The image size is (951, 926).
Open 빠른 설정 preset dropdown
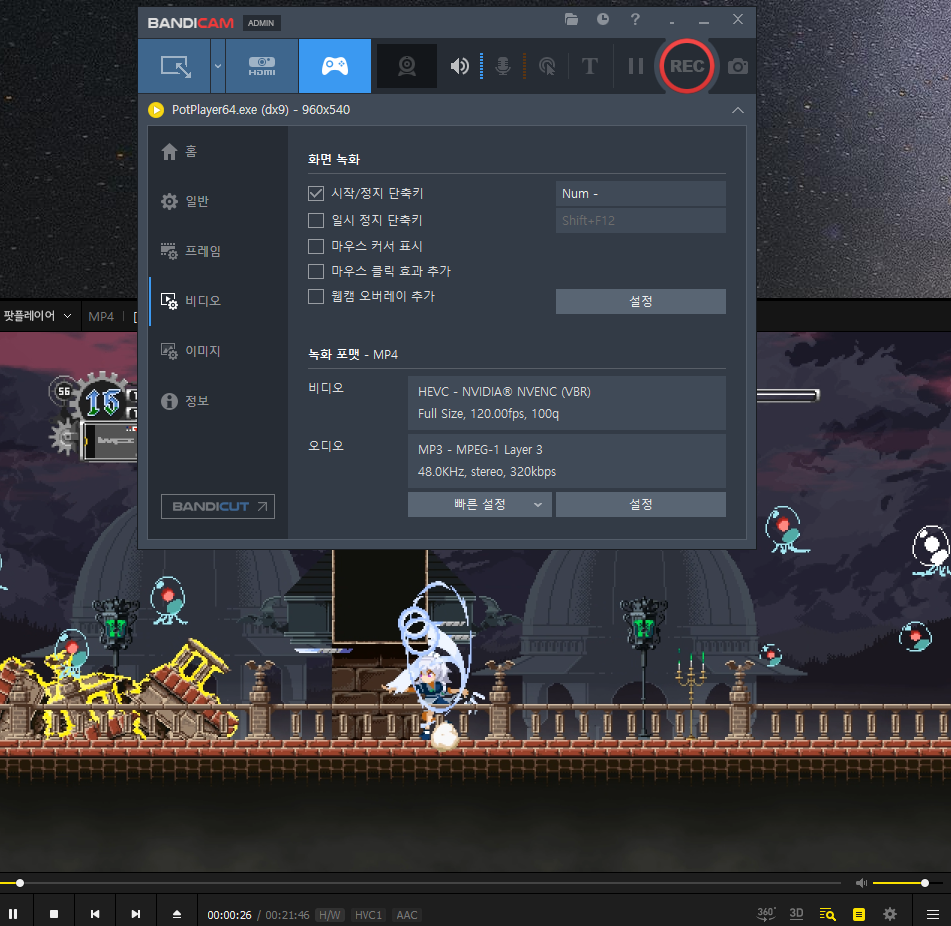(x=480, y=505)
